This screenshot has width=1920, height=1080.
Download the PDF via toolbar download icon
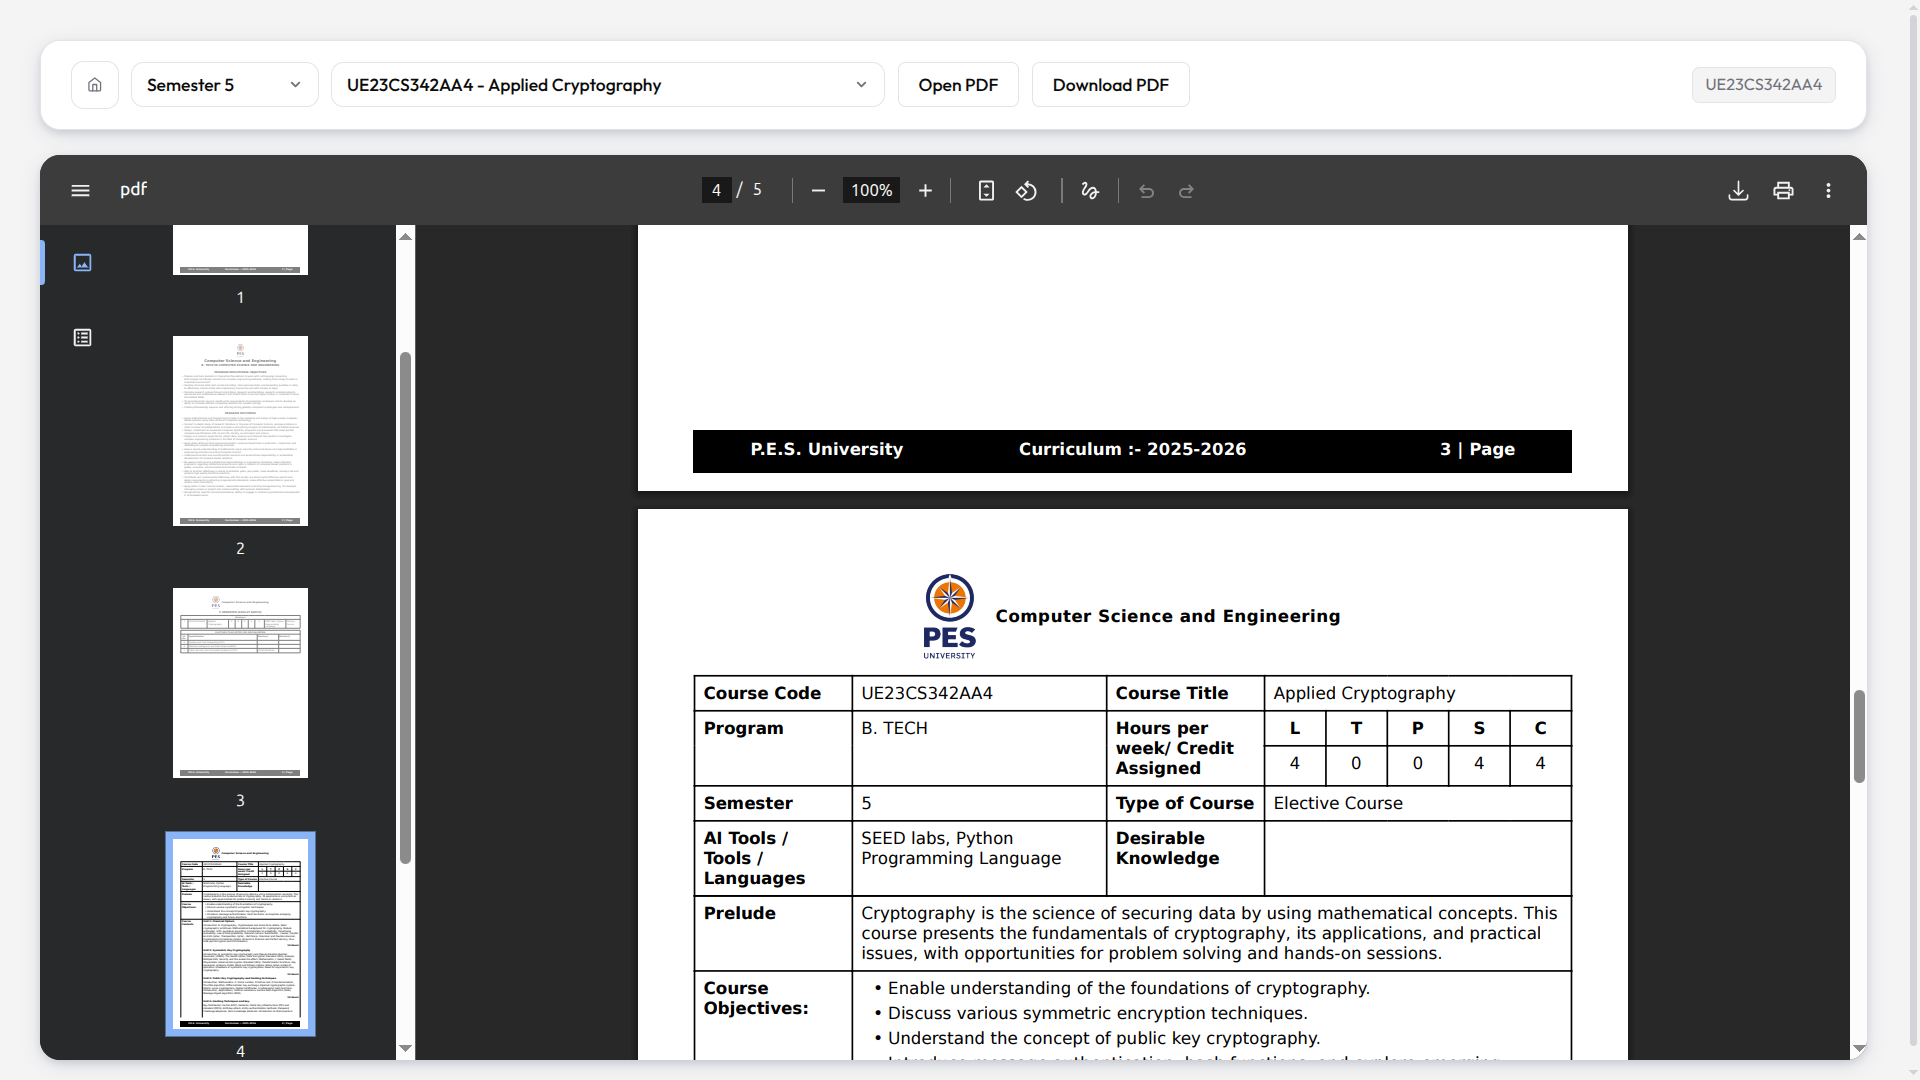1738,190
